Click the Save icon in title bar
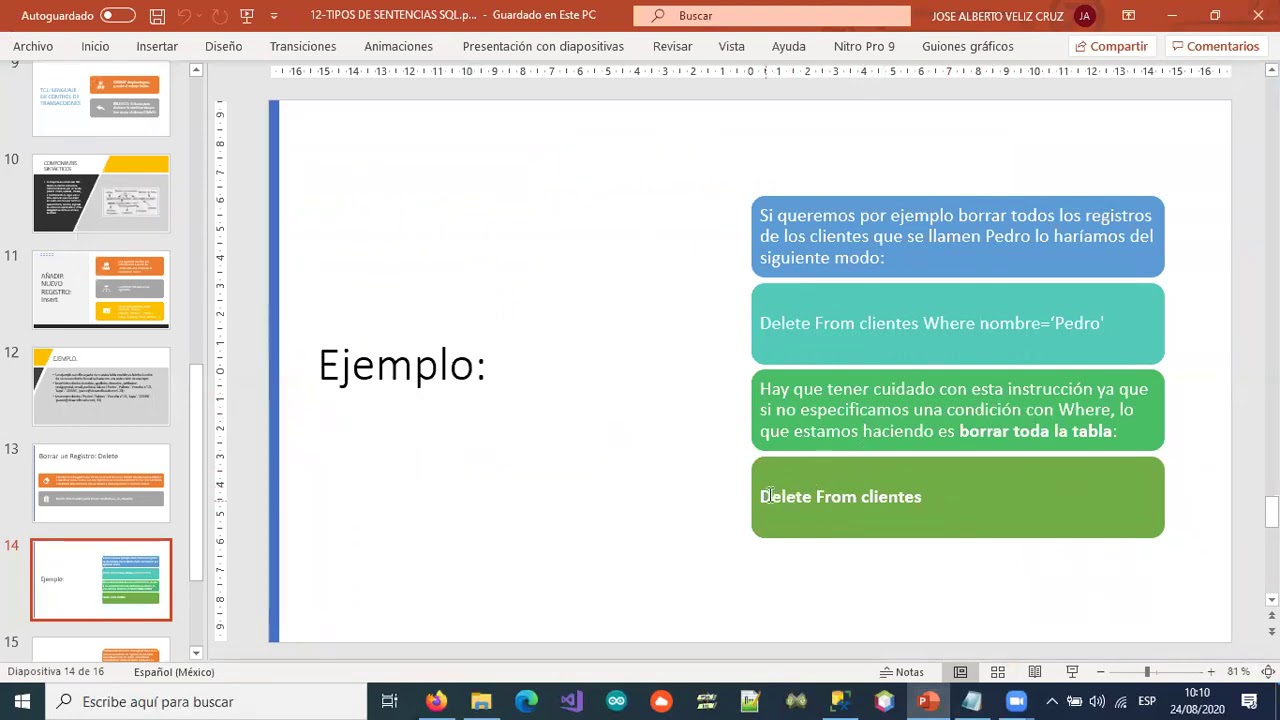This screenshot has width=1280, height=720. 157,16
